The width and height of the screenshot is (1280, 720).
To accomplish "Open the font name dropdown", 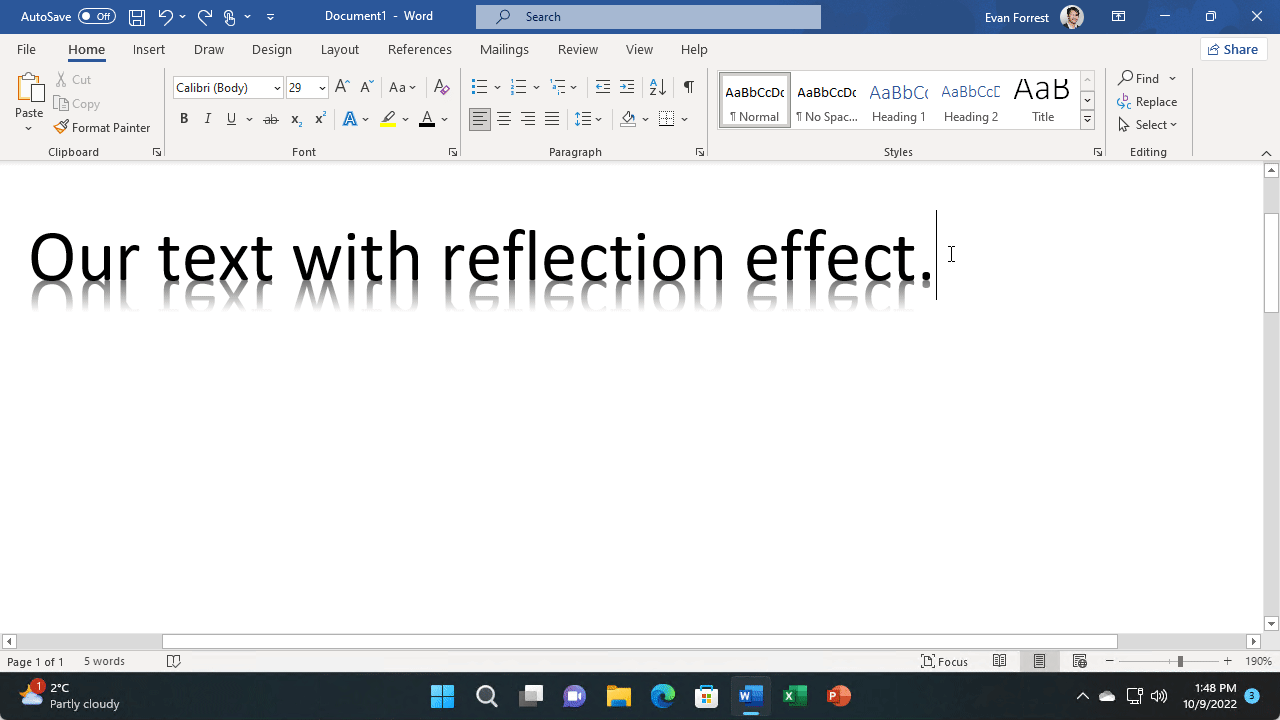I will [277, 87].
